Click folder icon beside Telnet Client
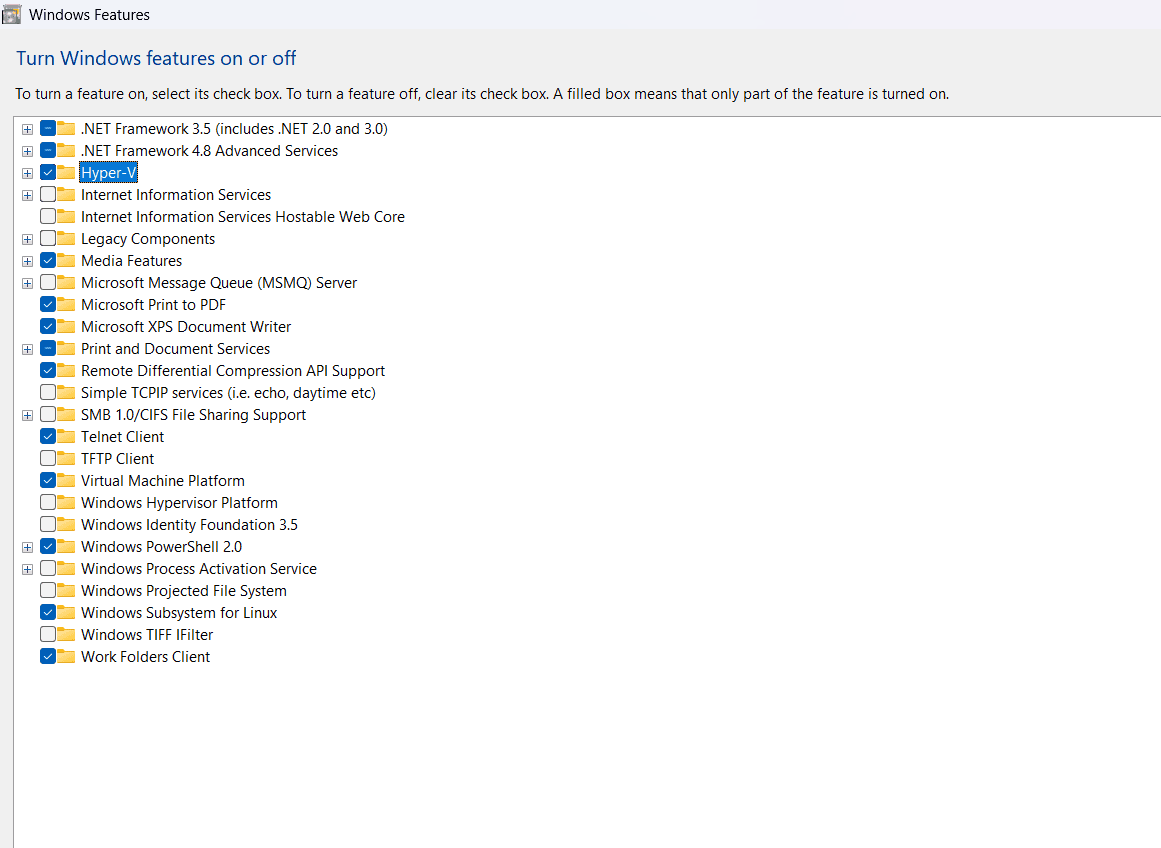Screen dimensions: 1161x848 (67, 436)
